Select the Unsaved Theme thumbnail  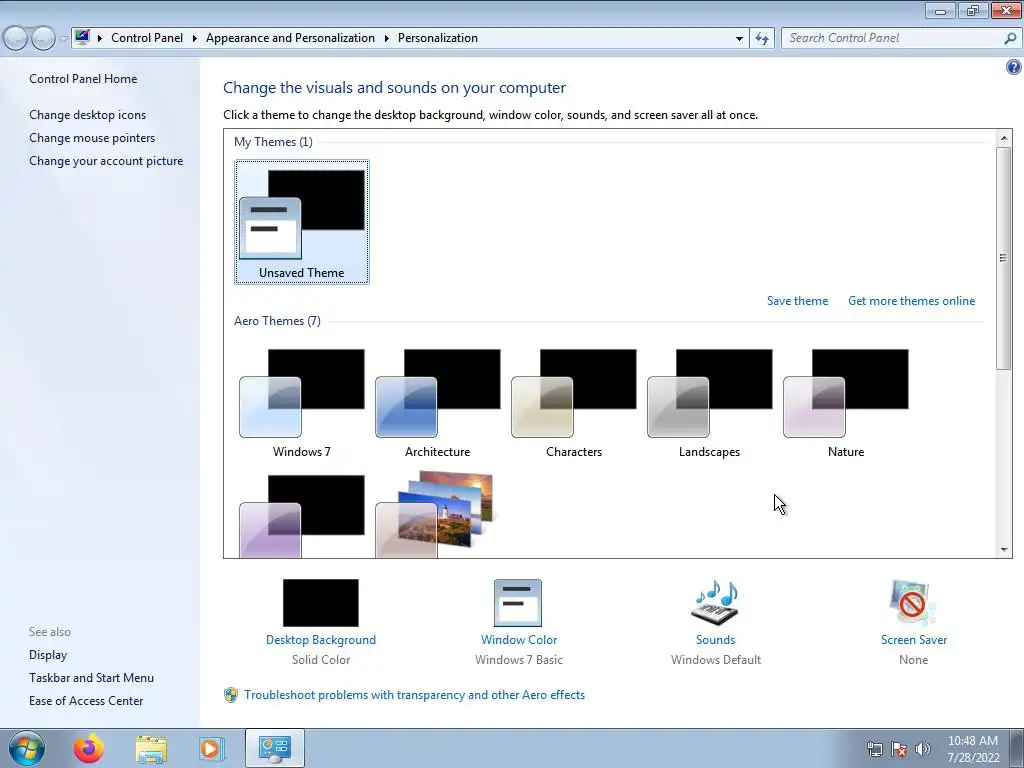(x=302, y=222)
